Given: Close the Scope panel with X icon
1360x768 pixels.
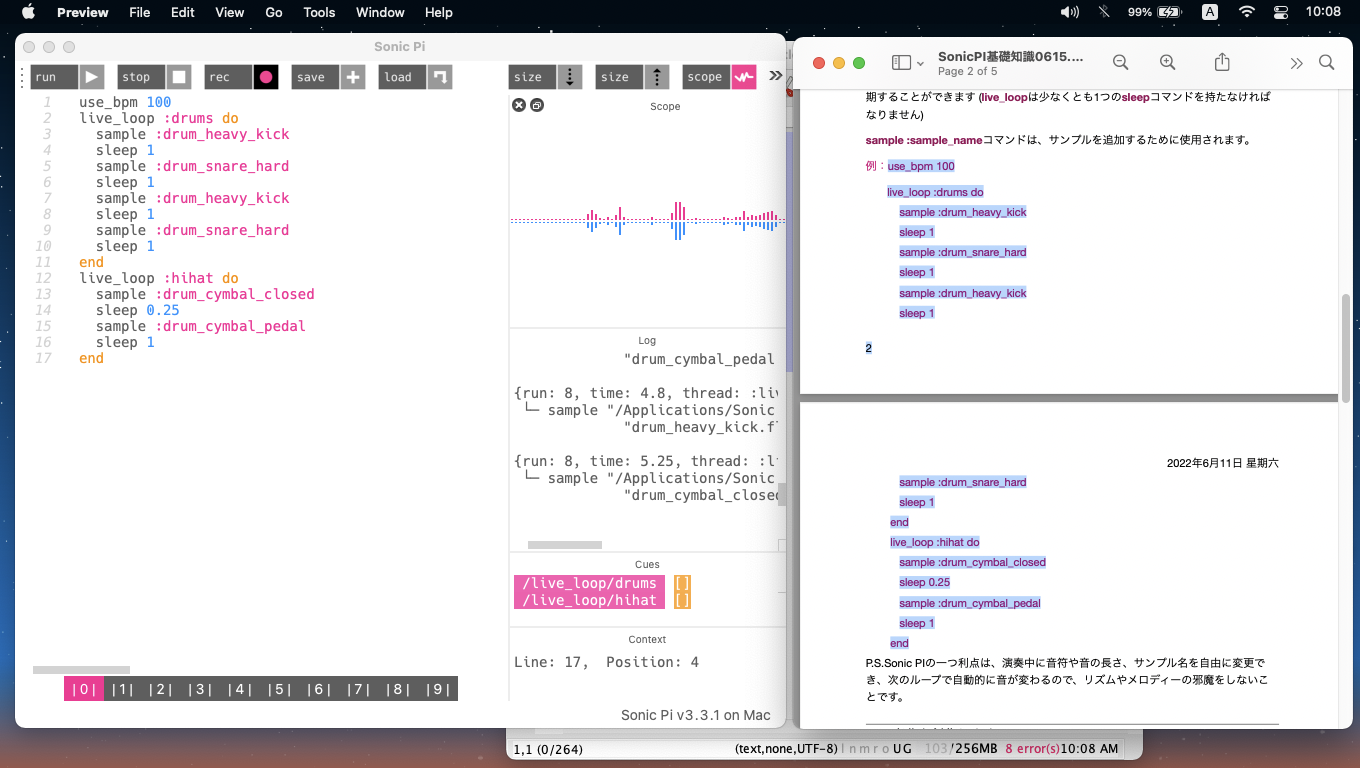Looking at the screenshot, I should 518,105.
